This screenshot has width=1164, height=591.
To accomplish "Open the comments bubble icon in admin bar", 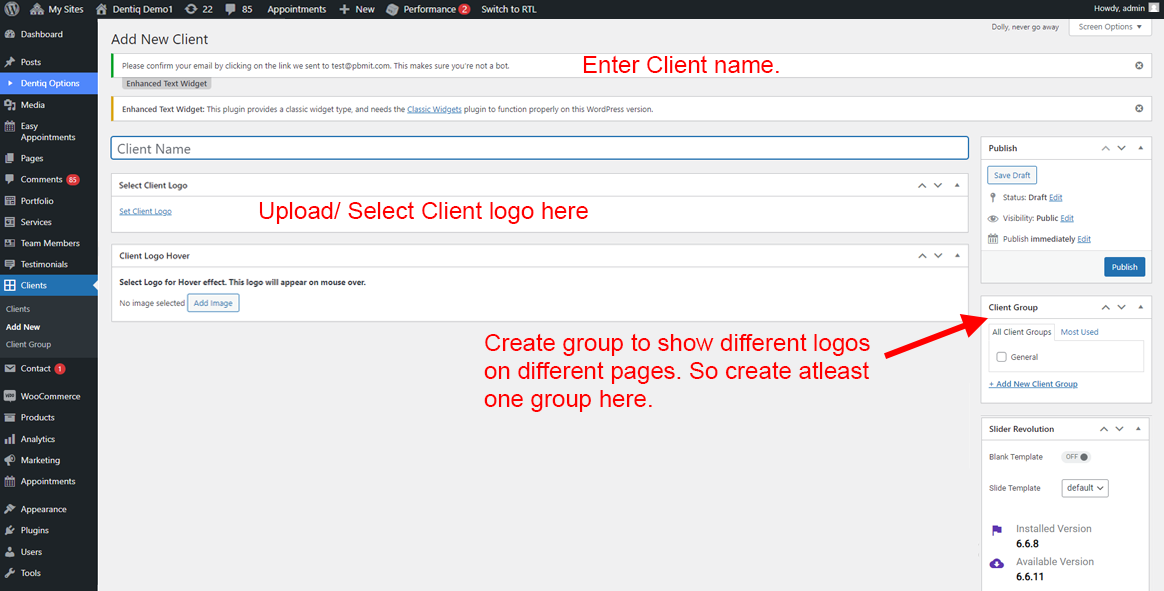I will point(232,9).
